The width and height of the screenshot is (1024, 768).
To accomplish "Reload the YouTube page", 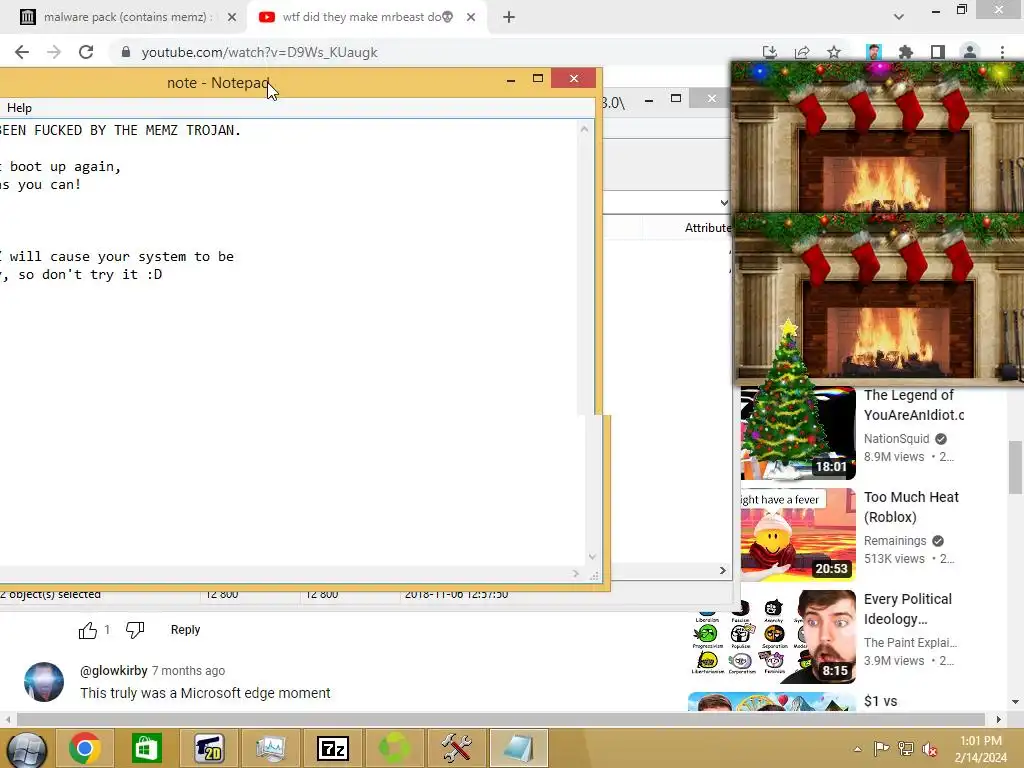I will tap(86, 52).
